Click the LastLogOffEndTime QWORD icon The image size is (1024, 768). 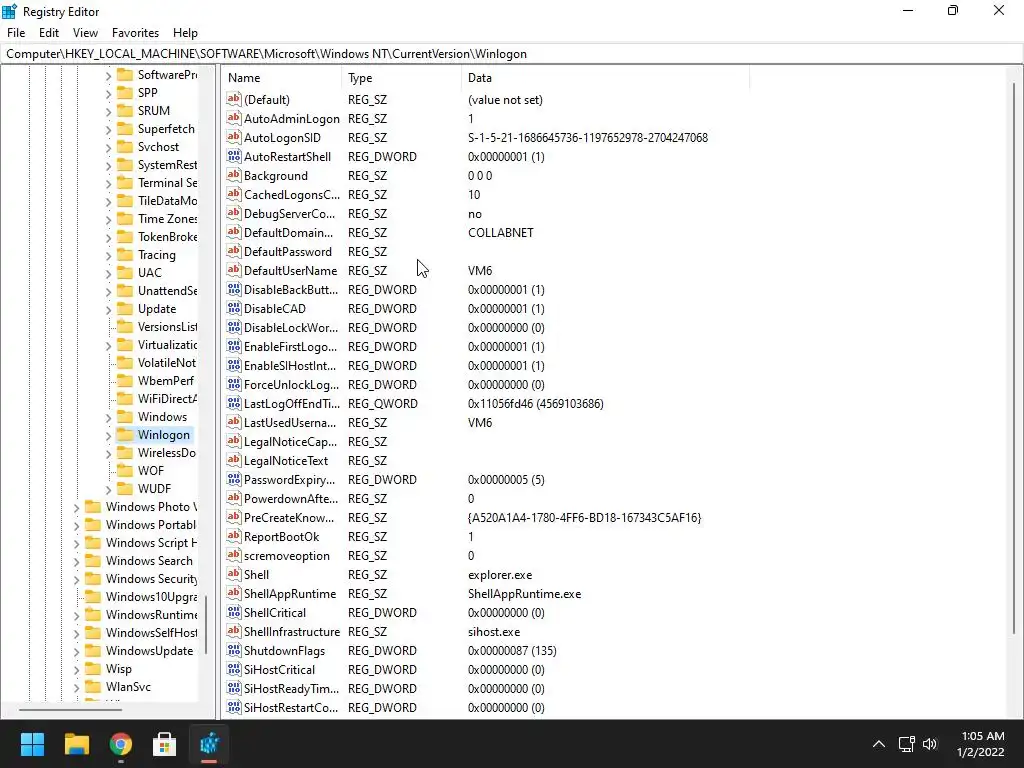coord(234,404)
